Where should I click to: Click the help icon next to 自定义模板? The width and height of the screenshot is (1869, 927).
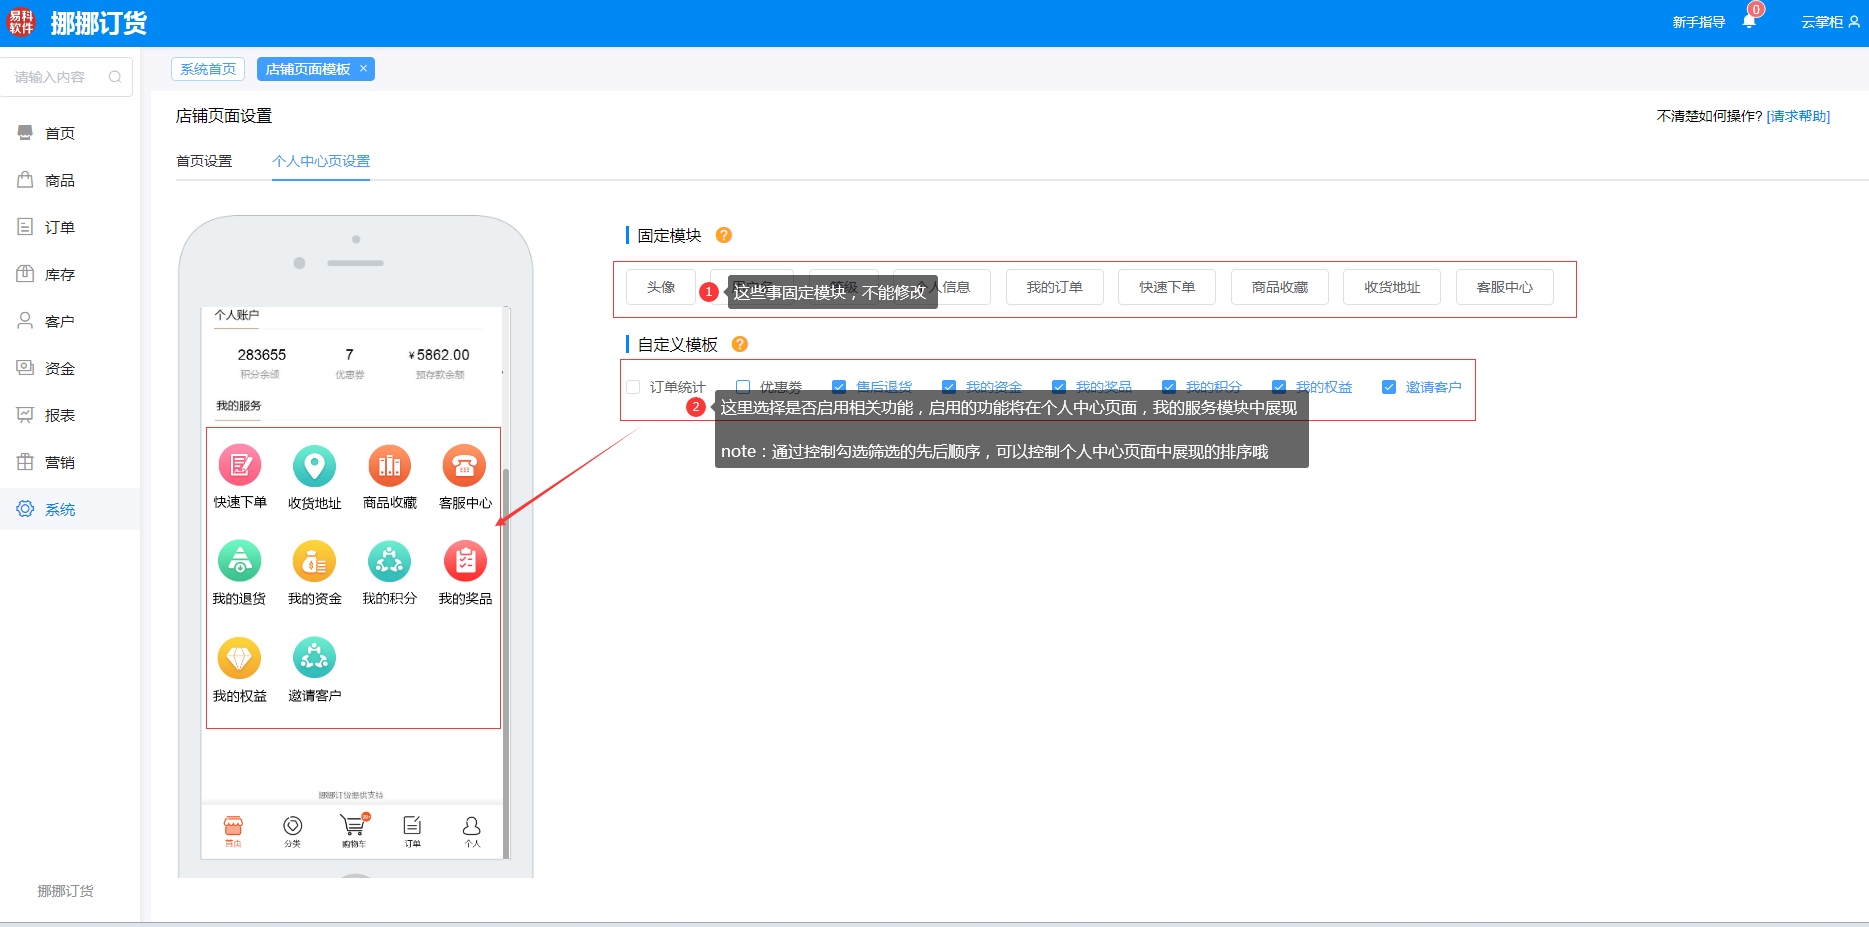(x=740, y=344)
